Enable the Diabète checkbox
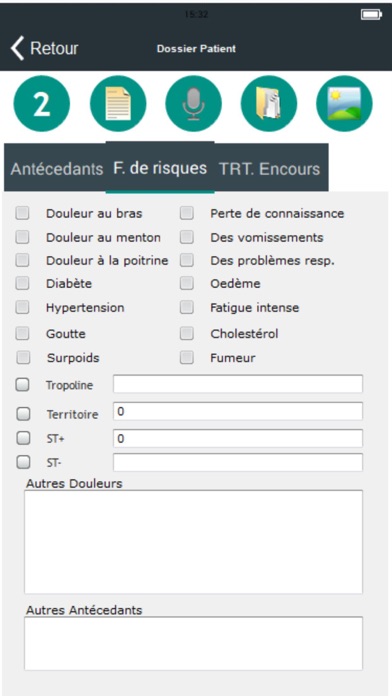 pyautogui.click(x=22, y=283)
